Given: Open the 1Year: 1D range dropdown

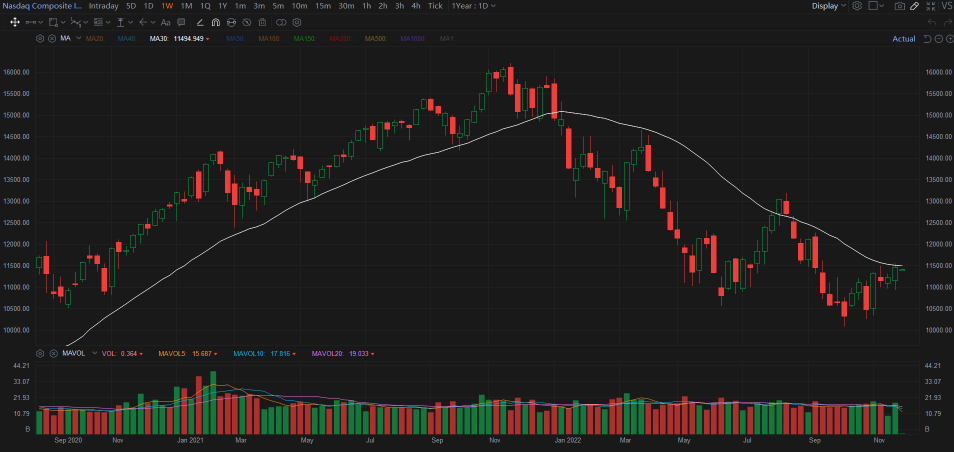Looking at the screenshot, I should (474, 5).
